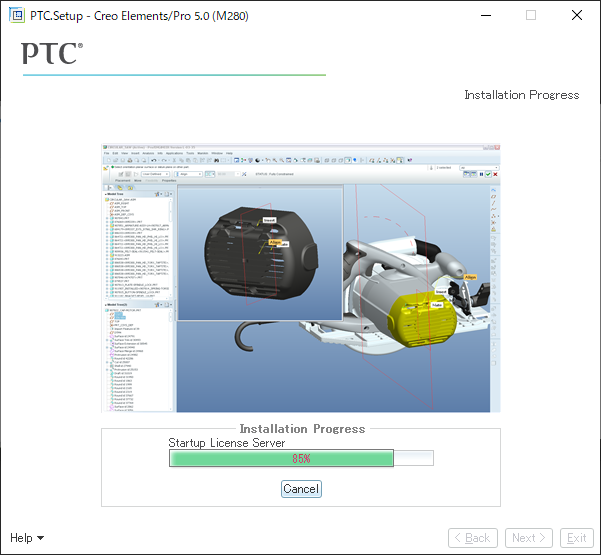Click the 'Installation Progress' heading at top right
The image size is (601, 555).
(x=522, y=95)
